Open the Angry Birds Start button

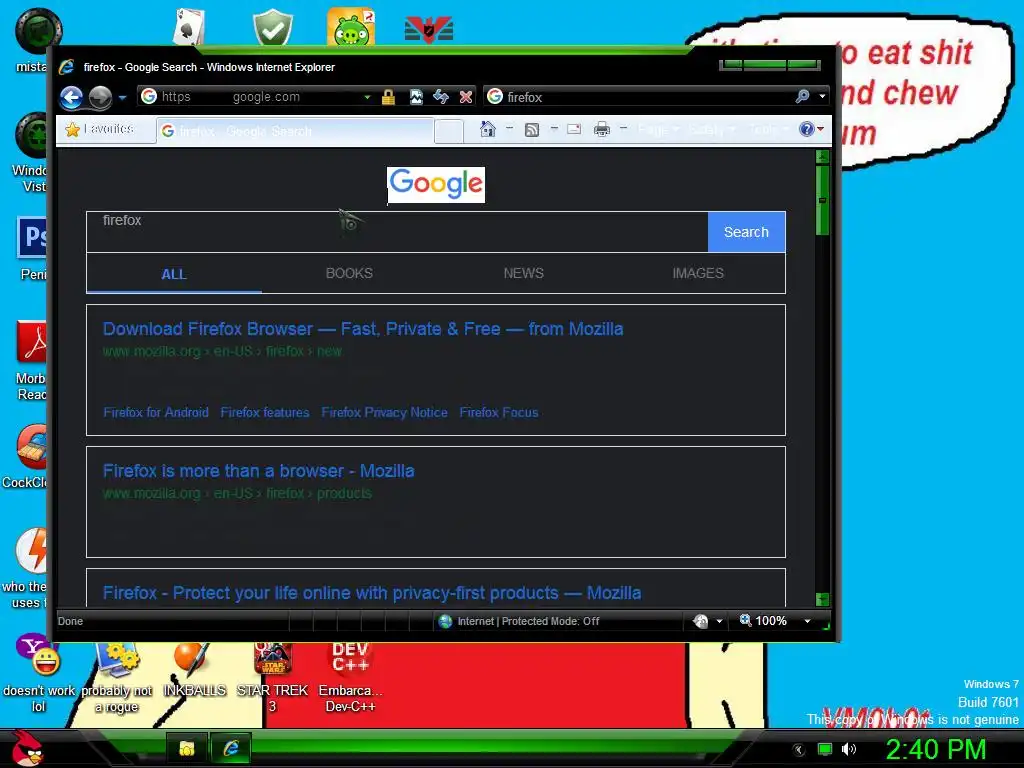(28, 748)
